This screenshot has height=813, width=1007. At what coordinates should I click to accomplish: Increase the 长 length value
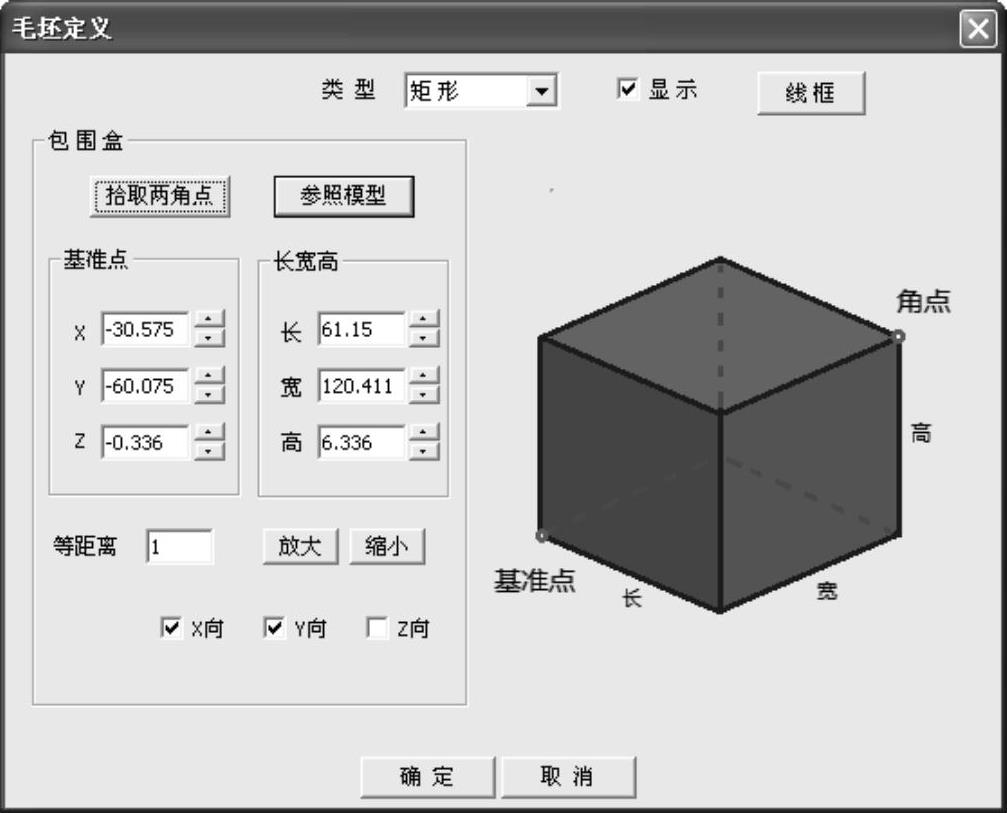[x=425, y=320]
